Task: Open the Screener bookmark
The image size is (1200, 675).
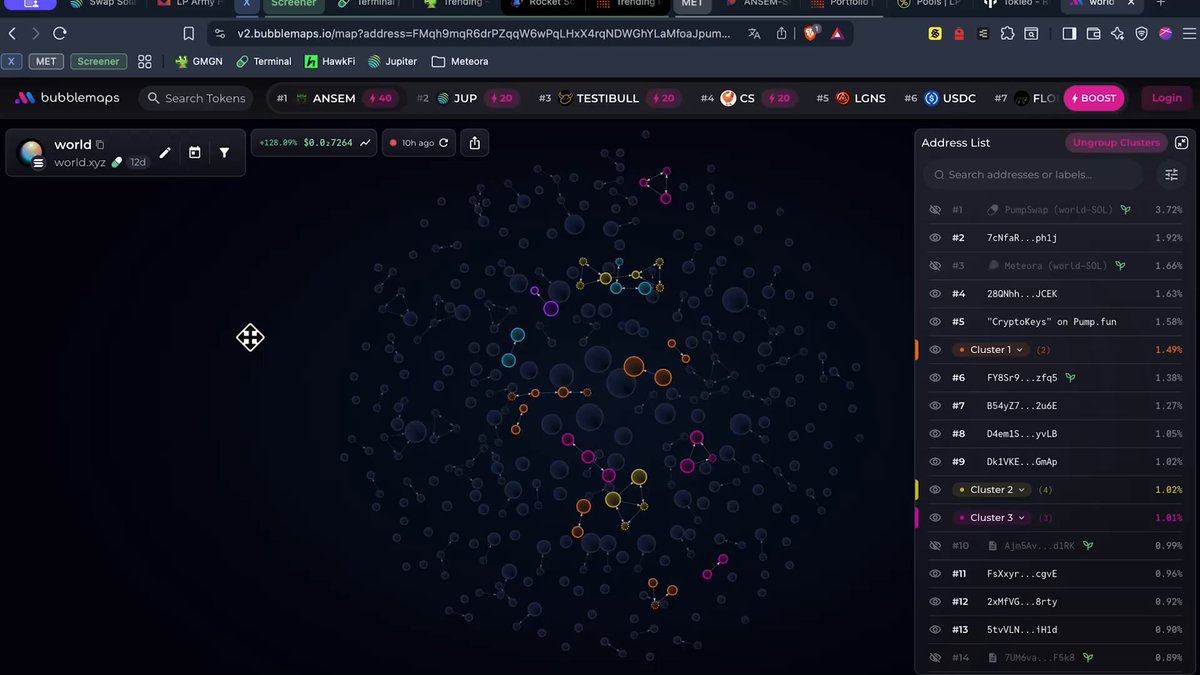Action: click(98, 61)
